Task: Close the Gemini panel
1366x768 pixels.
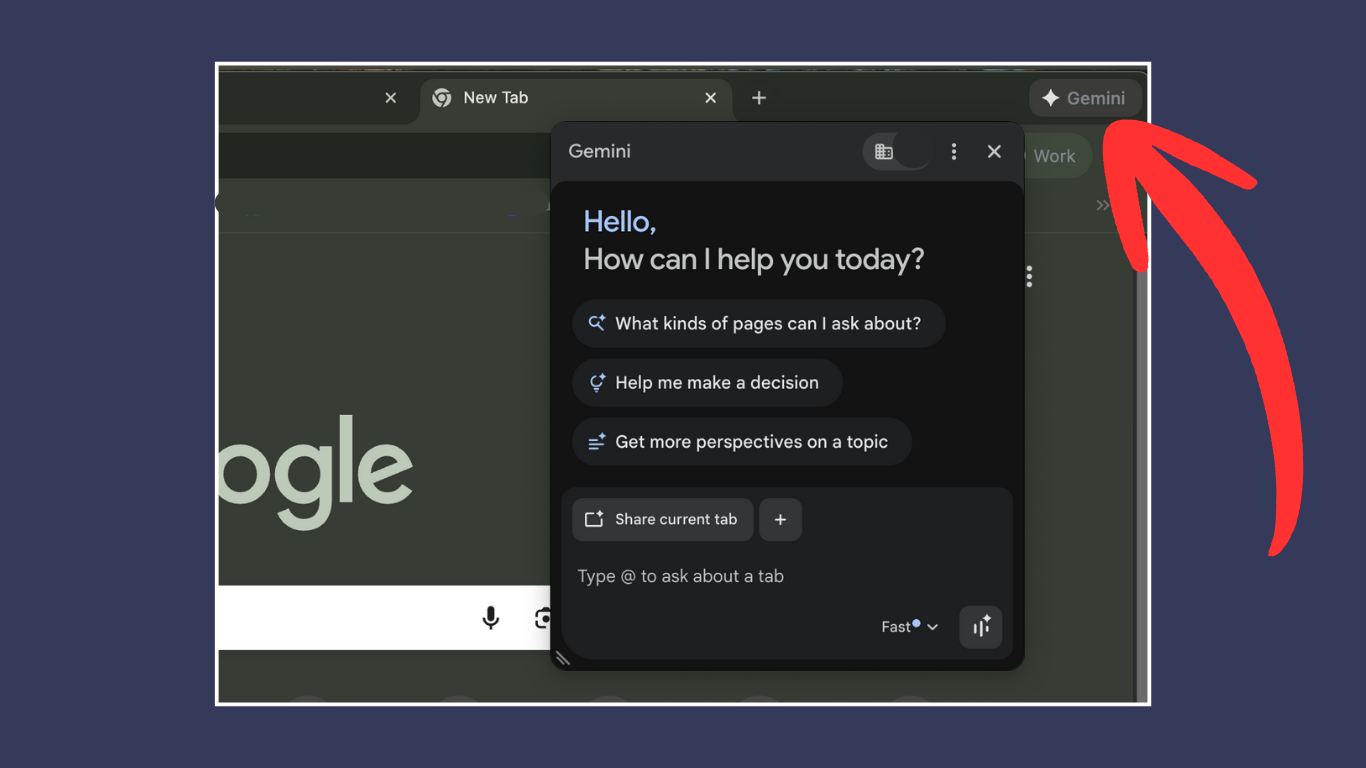Action: [994, 151]
